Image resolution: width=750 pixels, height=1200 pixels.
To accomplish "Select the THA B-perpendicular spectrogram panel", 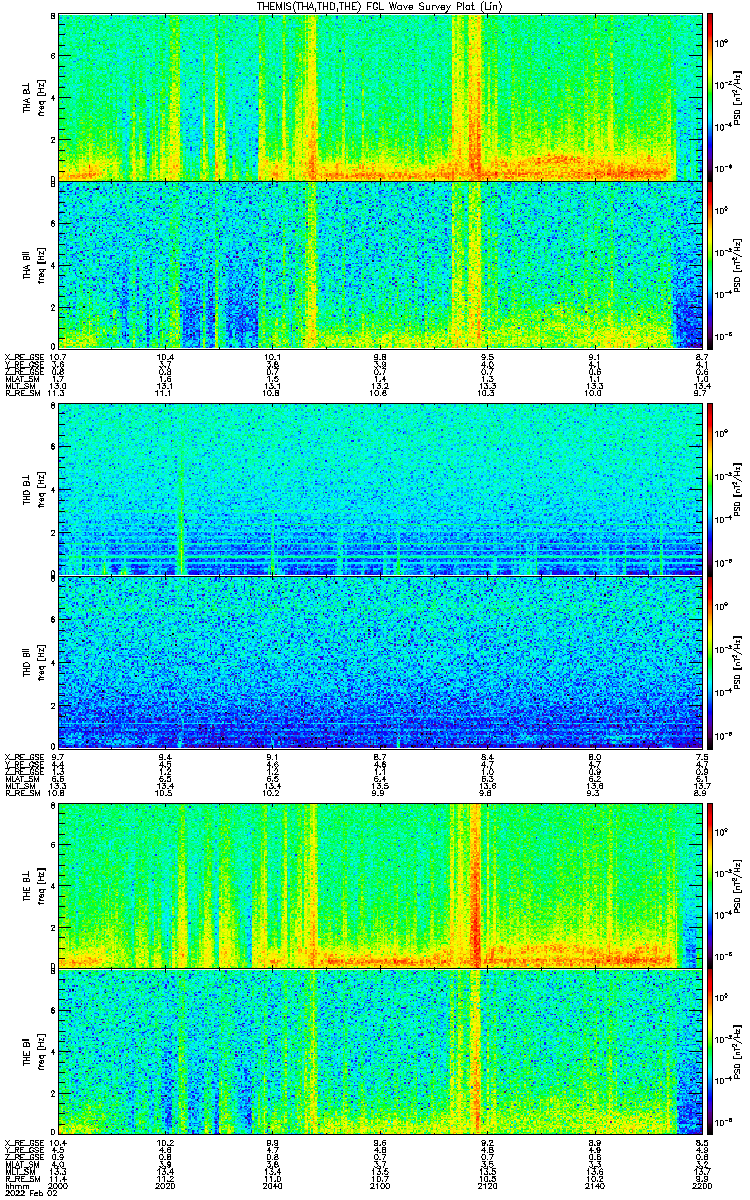I will pos(381,96).
